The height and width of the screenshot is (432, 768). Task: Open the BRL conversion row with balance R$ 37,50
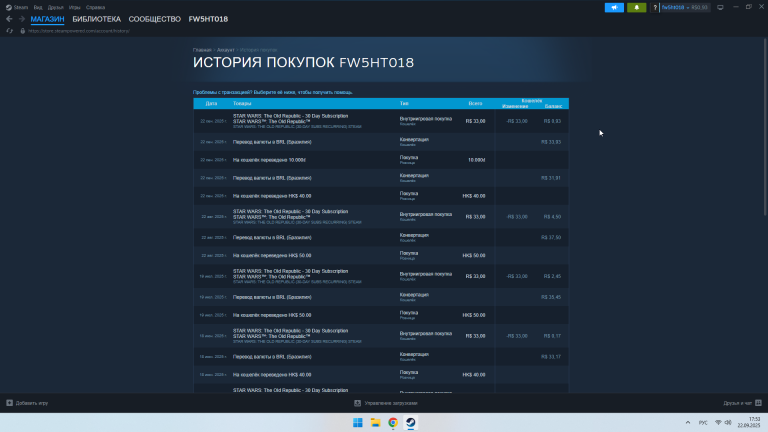click(381, 238)
